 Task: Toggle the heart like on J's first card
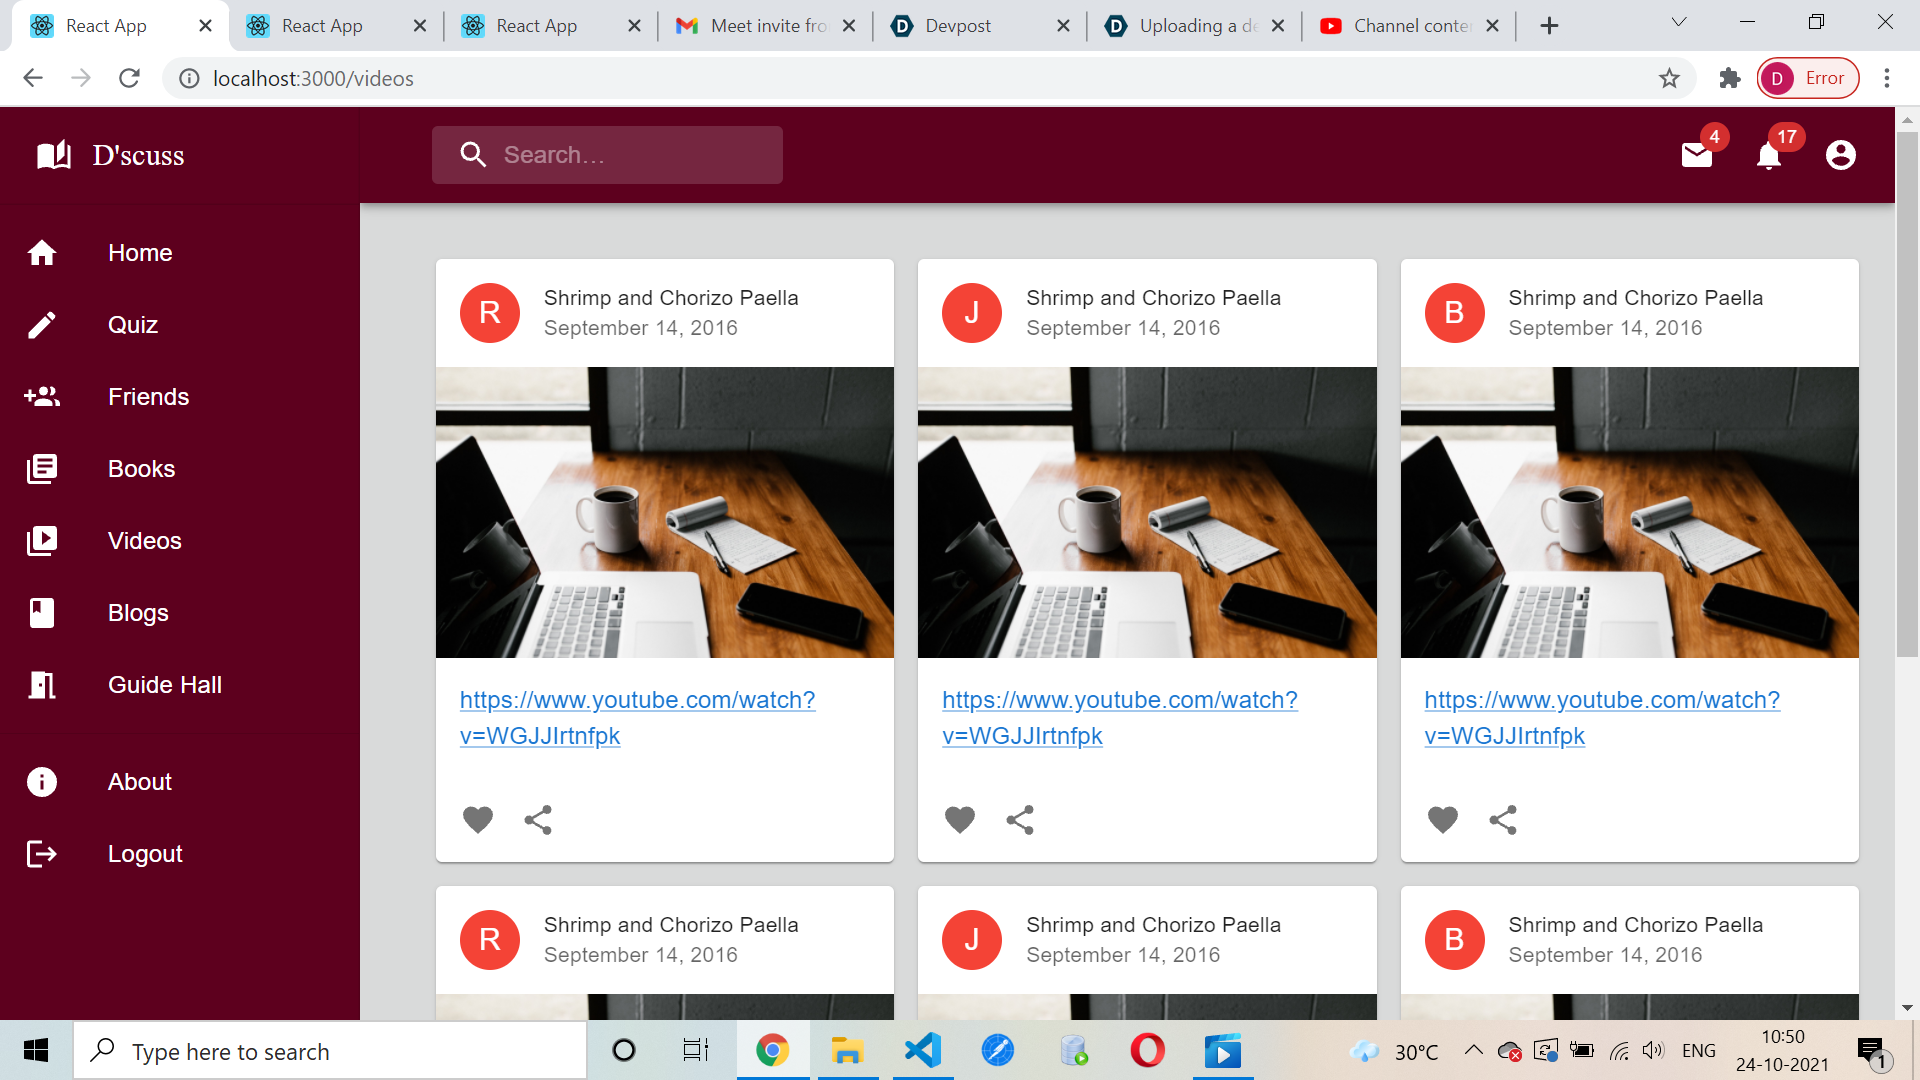tap(960, 820)
